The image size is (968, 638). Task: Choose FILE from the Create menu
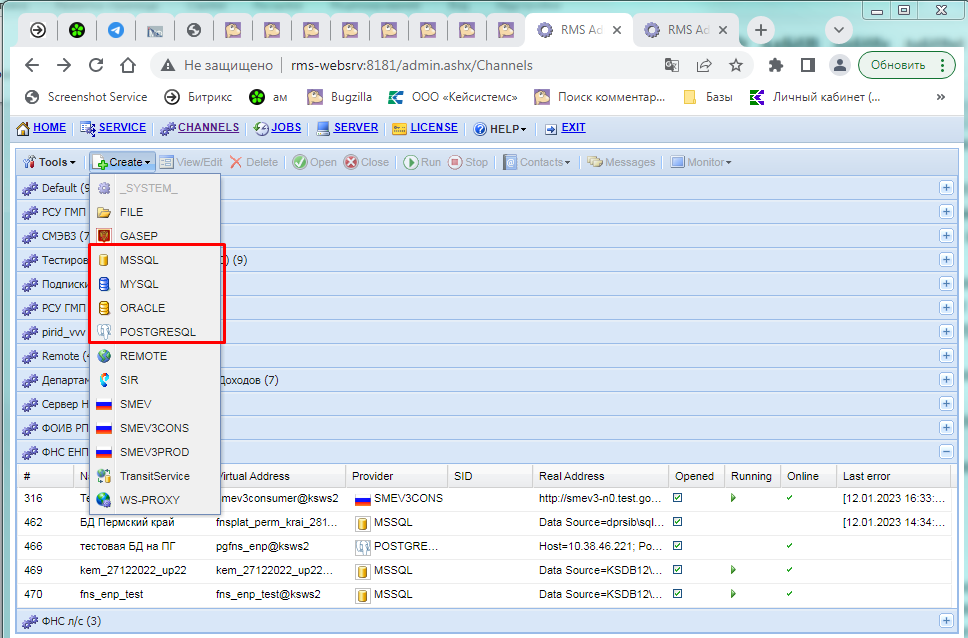(155, 212)
